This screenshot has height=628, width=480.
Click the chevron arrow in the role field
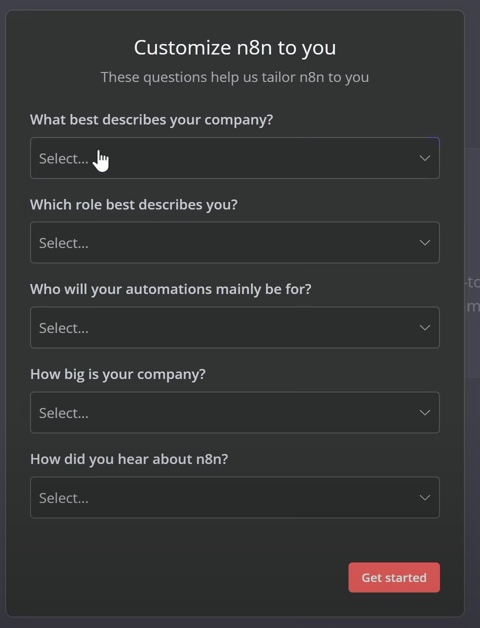pyautogui.click(x=425, y=243)
